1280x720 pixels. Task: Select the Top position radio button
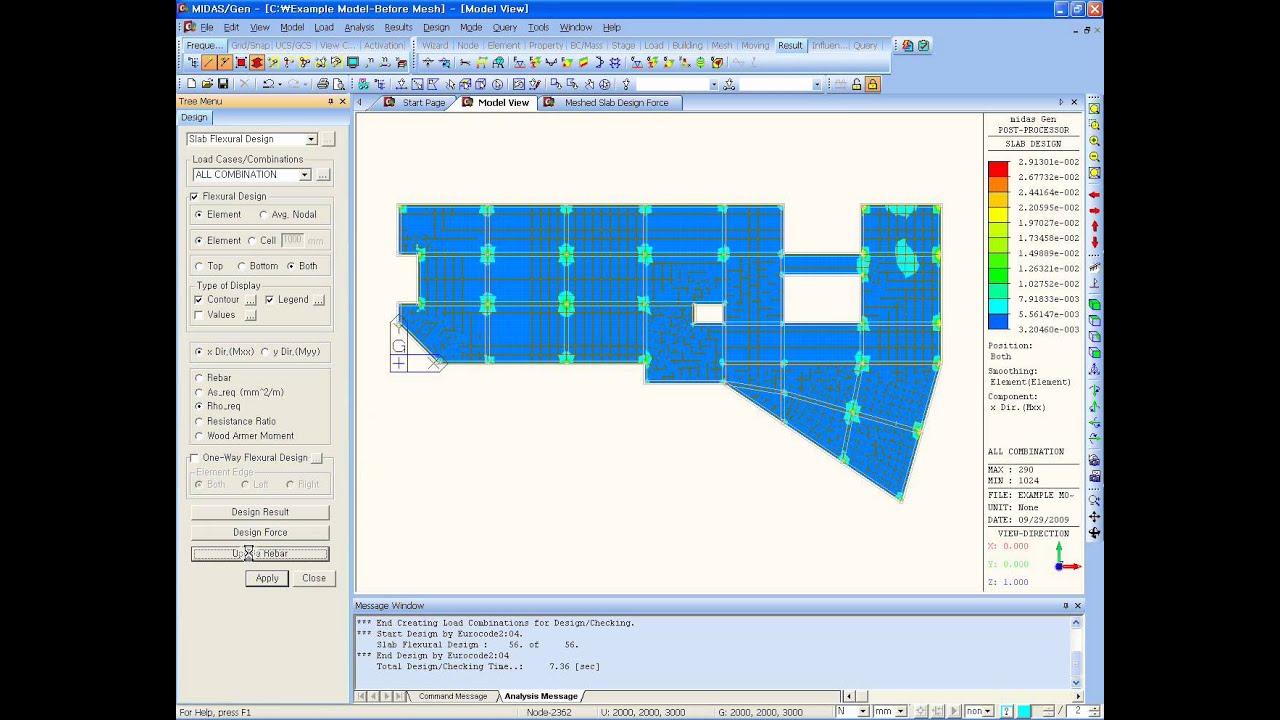pos(199,266)
